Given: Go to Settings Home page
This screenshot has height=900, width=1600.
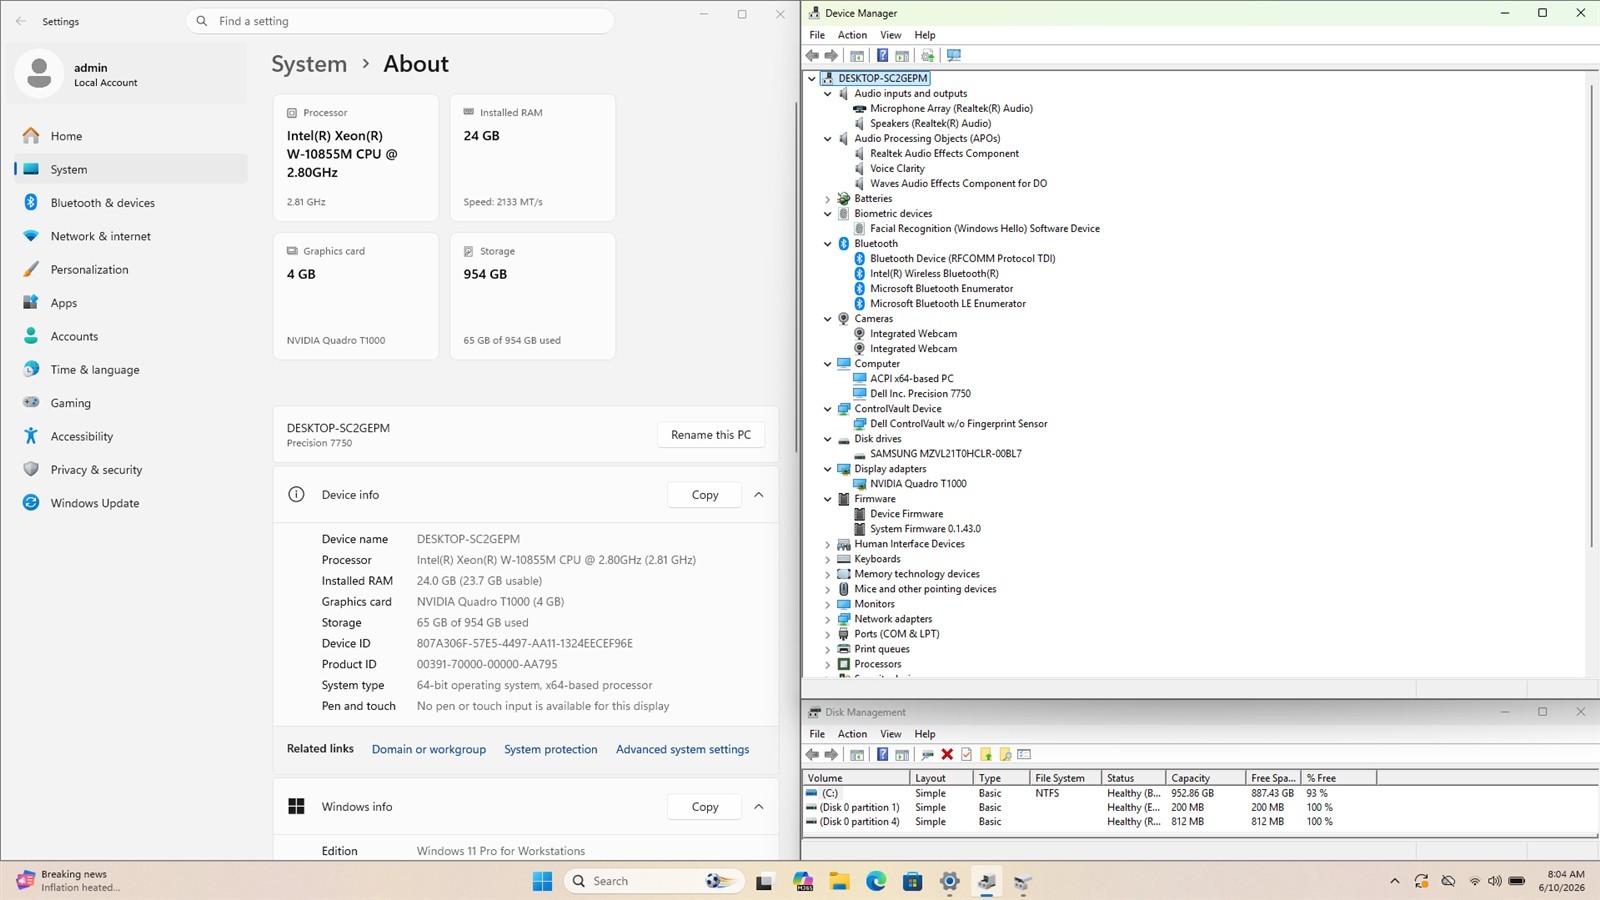Looking at the screenshot, I should [131, 136].
